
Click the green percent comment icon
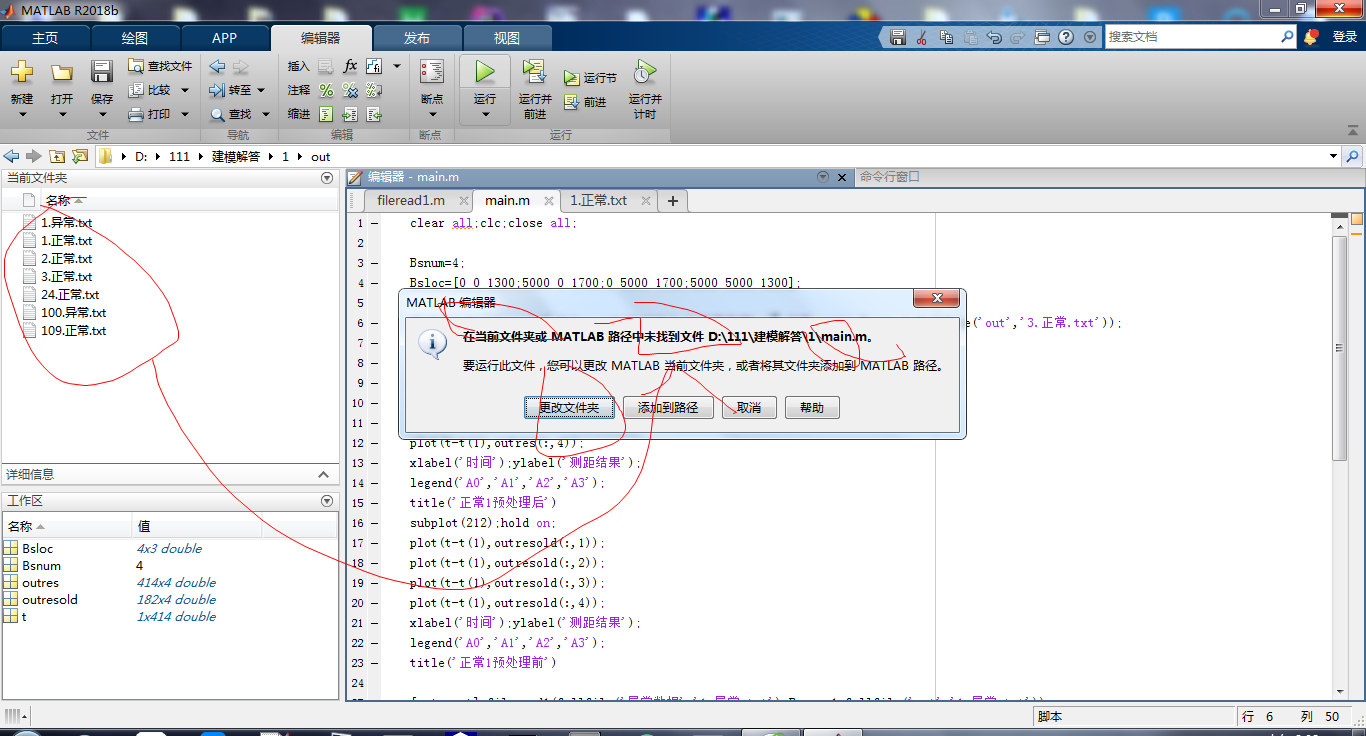326,90
